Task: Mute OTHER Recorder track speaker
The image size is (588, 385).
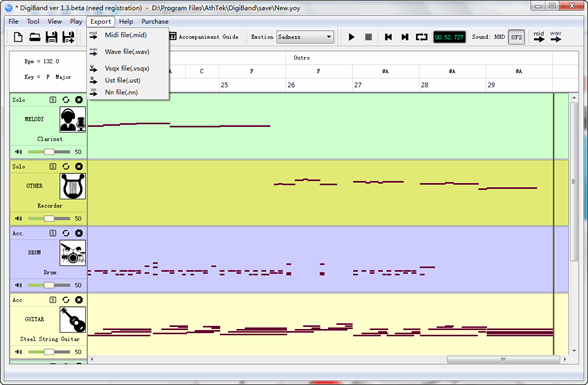Action: [18, 219]
